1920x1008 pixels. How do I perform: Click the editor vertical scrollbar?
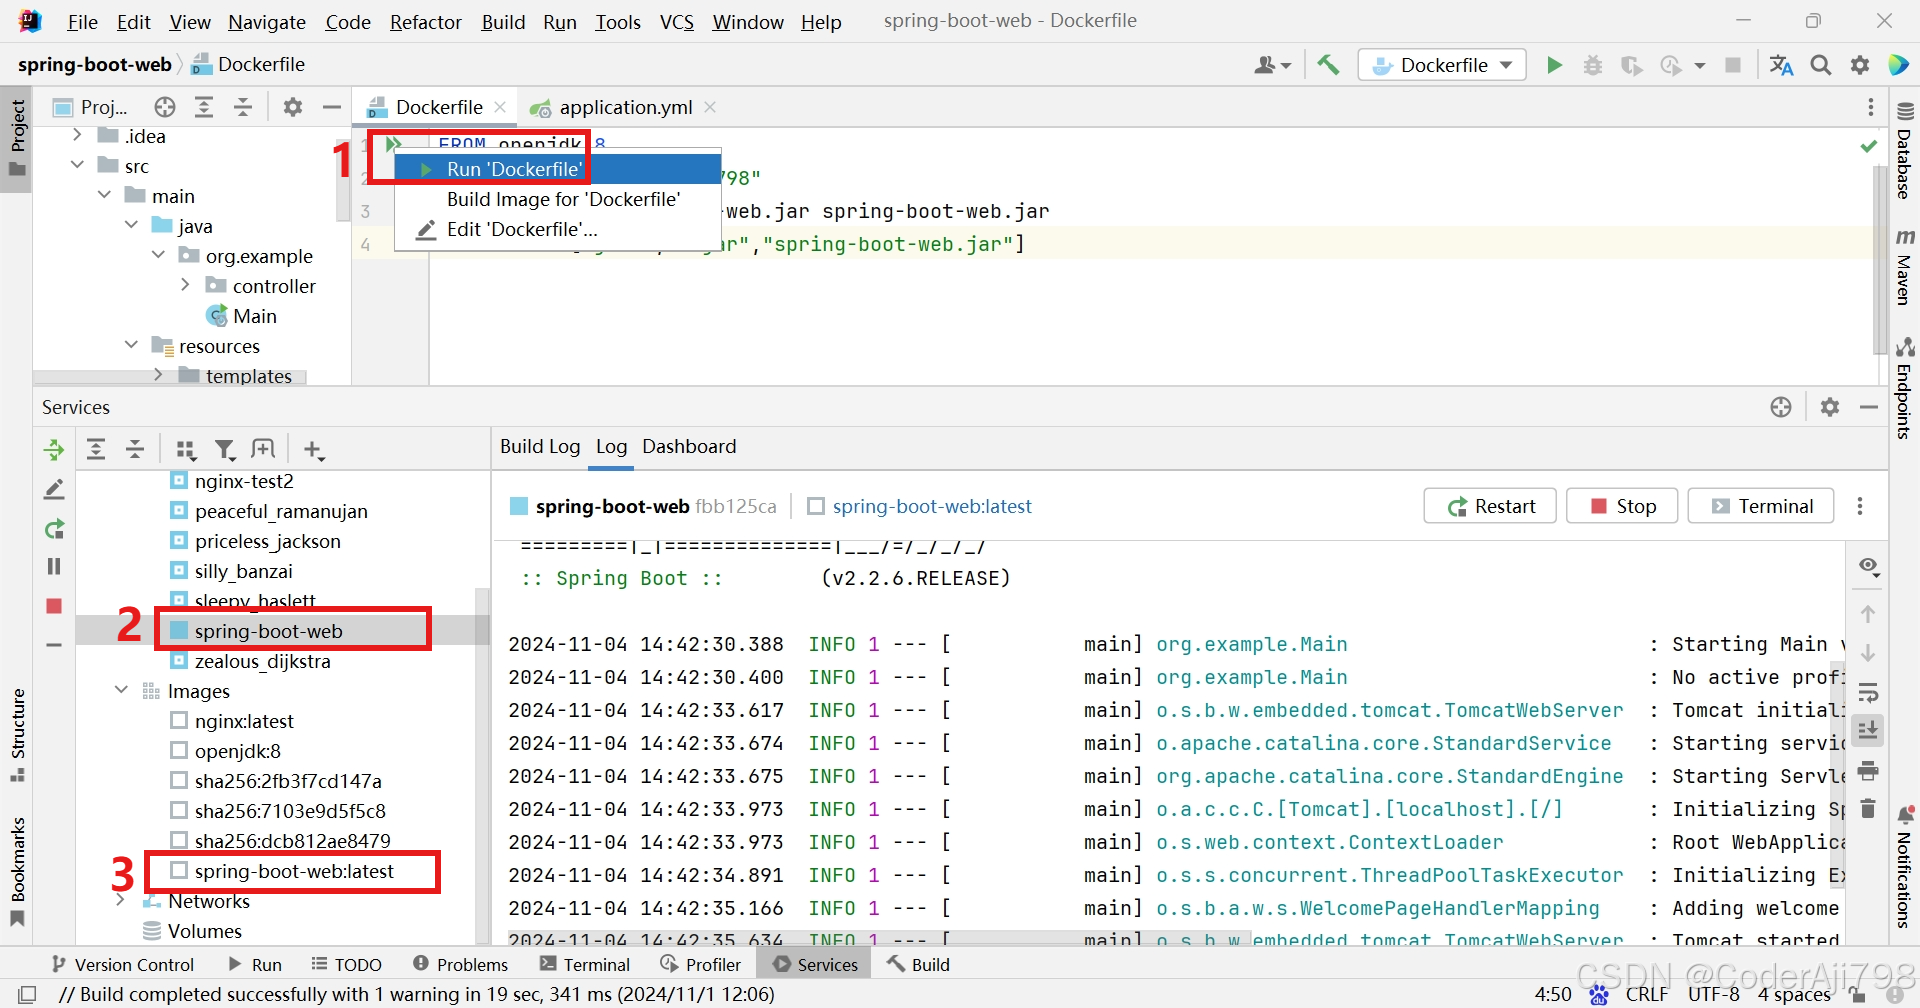click(x=1880, y=260)
